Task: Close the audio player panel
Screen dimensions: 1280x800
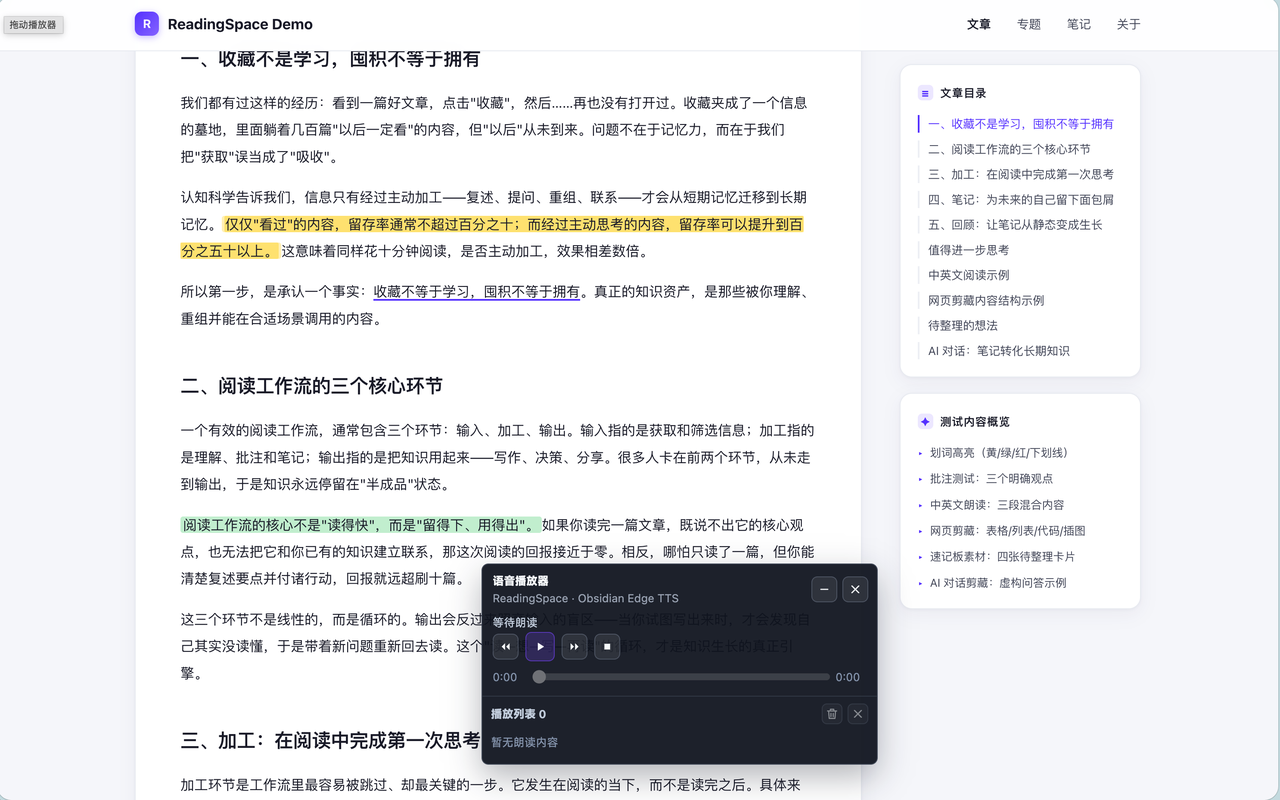Action: [x=855, y=589]
